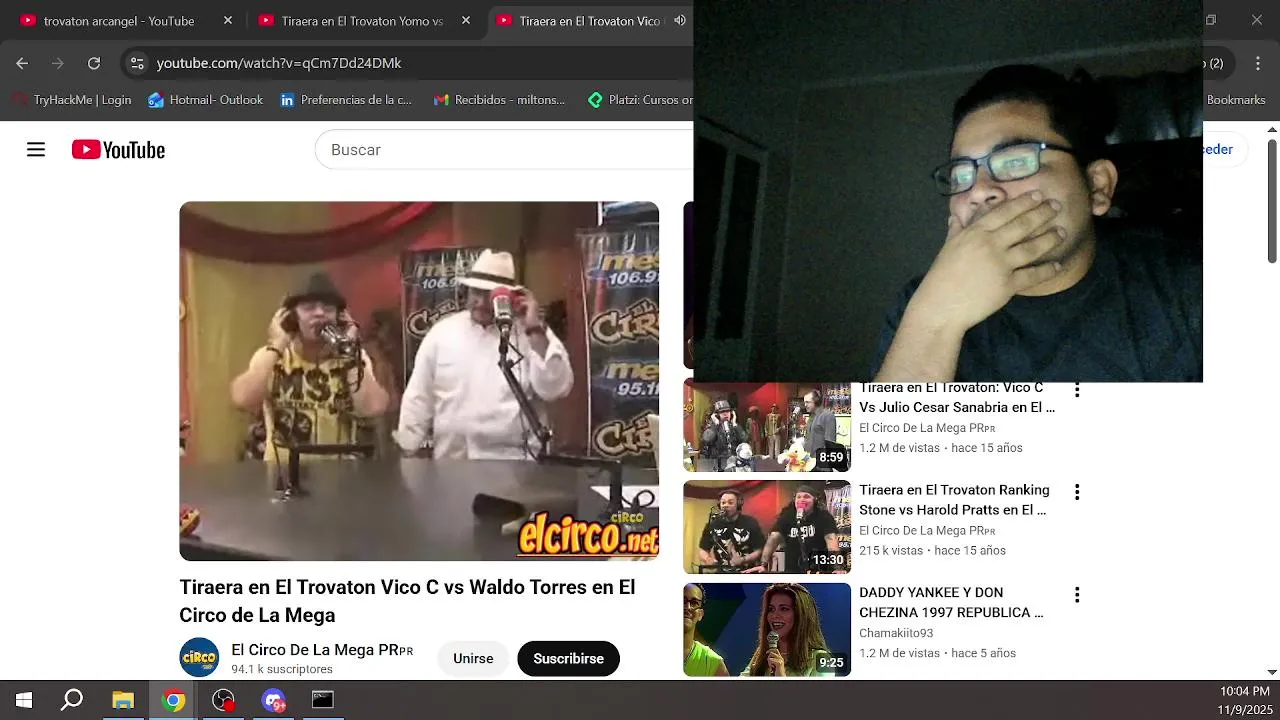
Task: Open Hotmail- Outlook bookmark
Action: click(205, 100)
